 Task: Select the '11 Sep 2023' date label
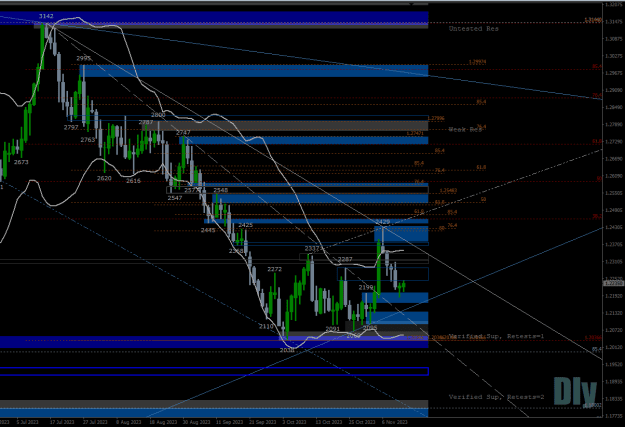click(x=229, y=422)
